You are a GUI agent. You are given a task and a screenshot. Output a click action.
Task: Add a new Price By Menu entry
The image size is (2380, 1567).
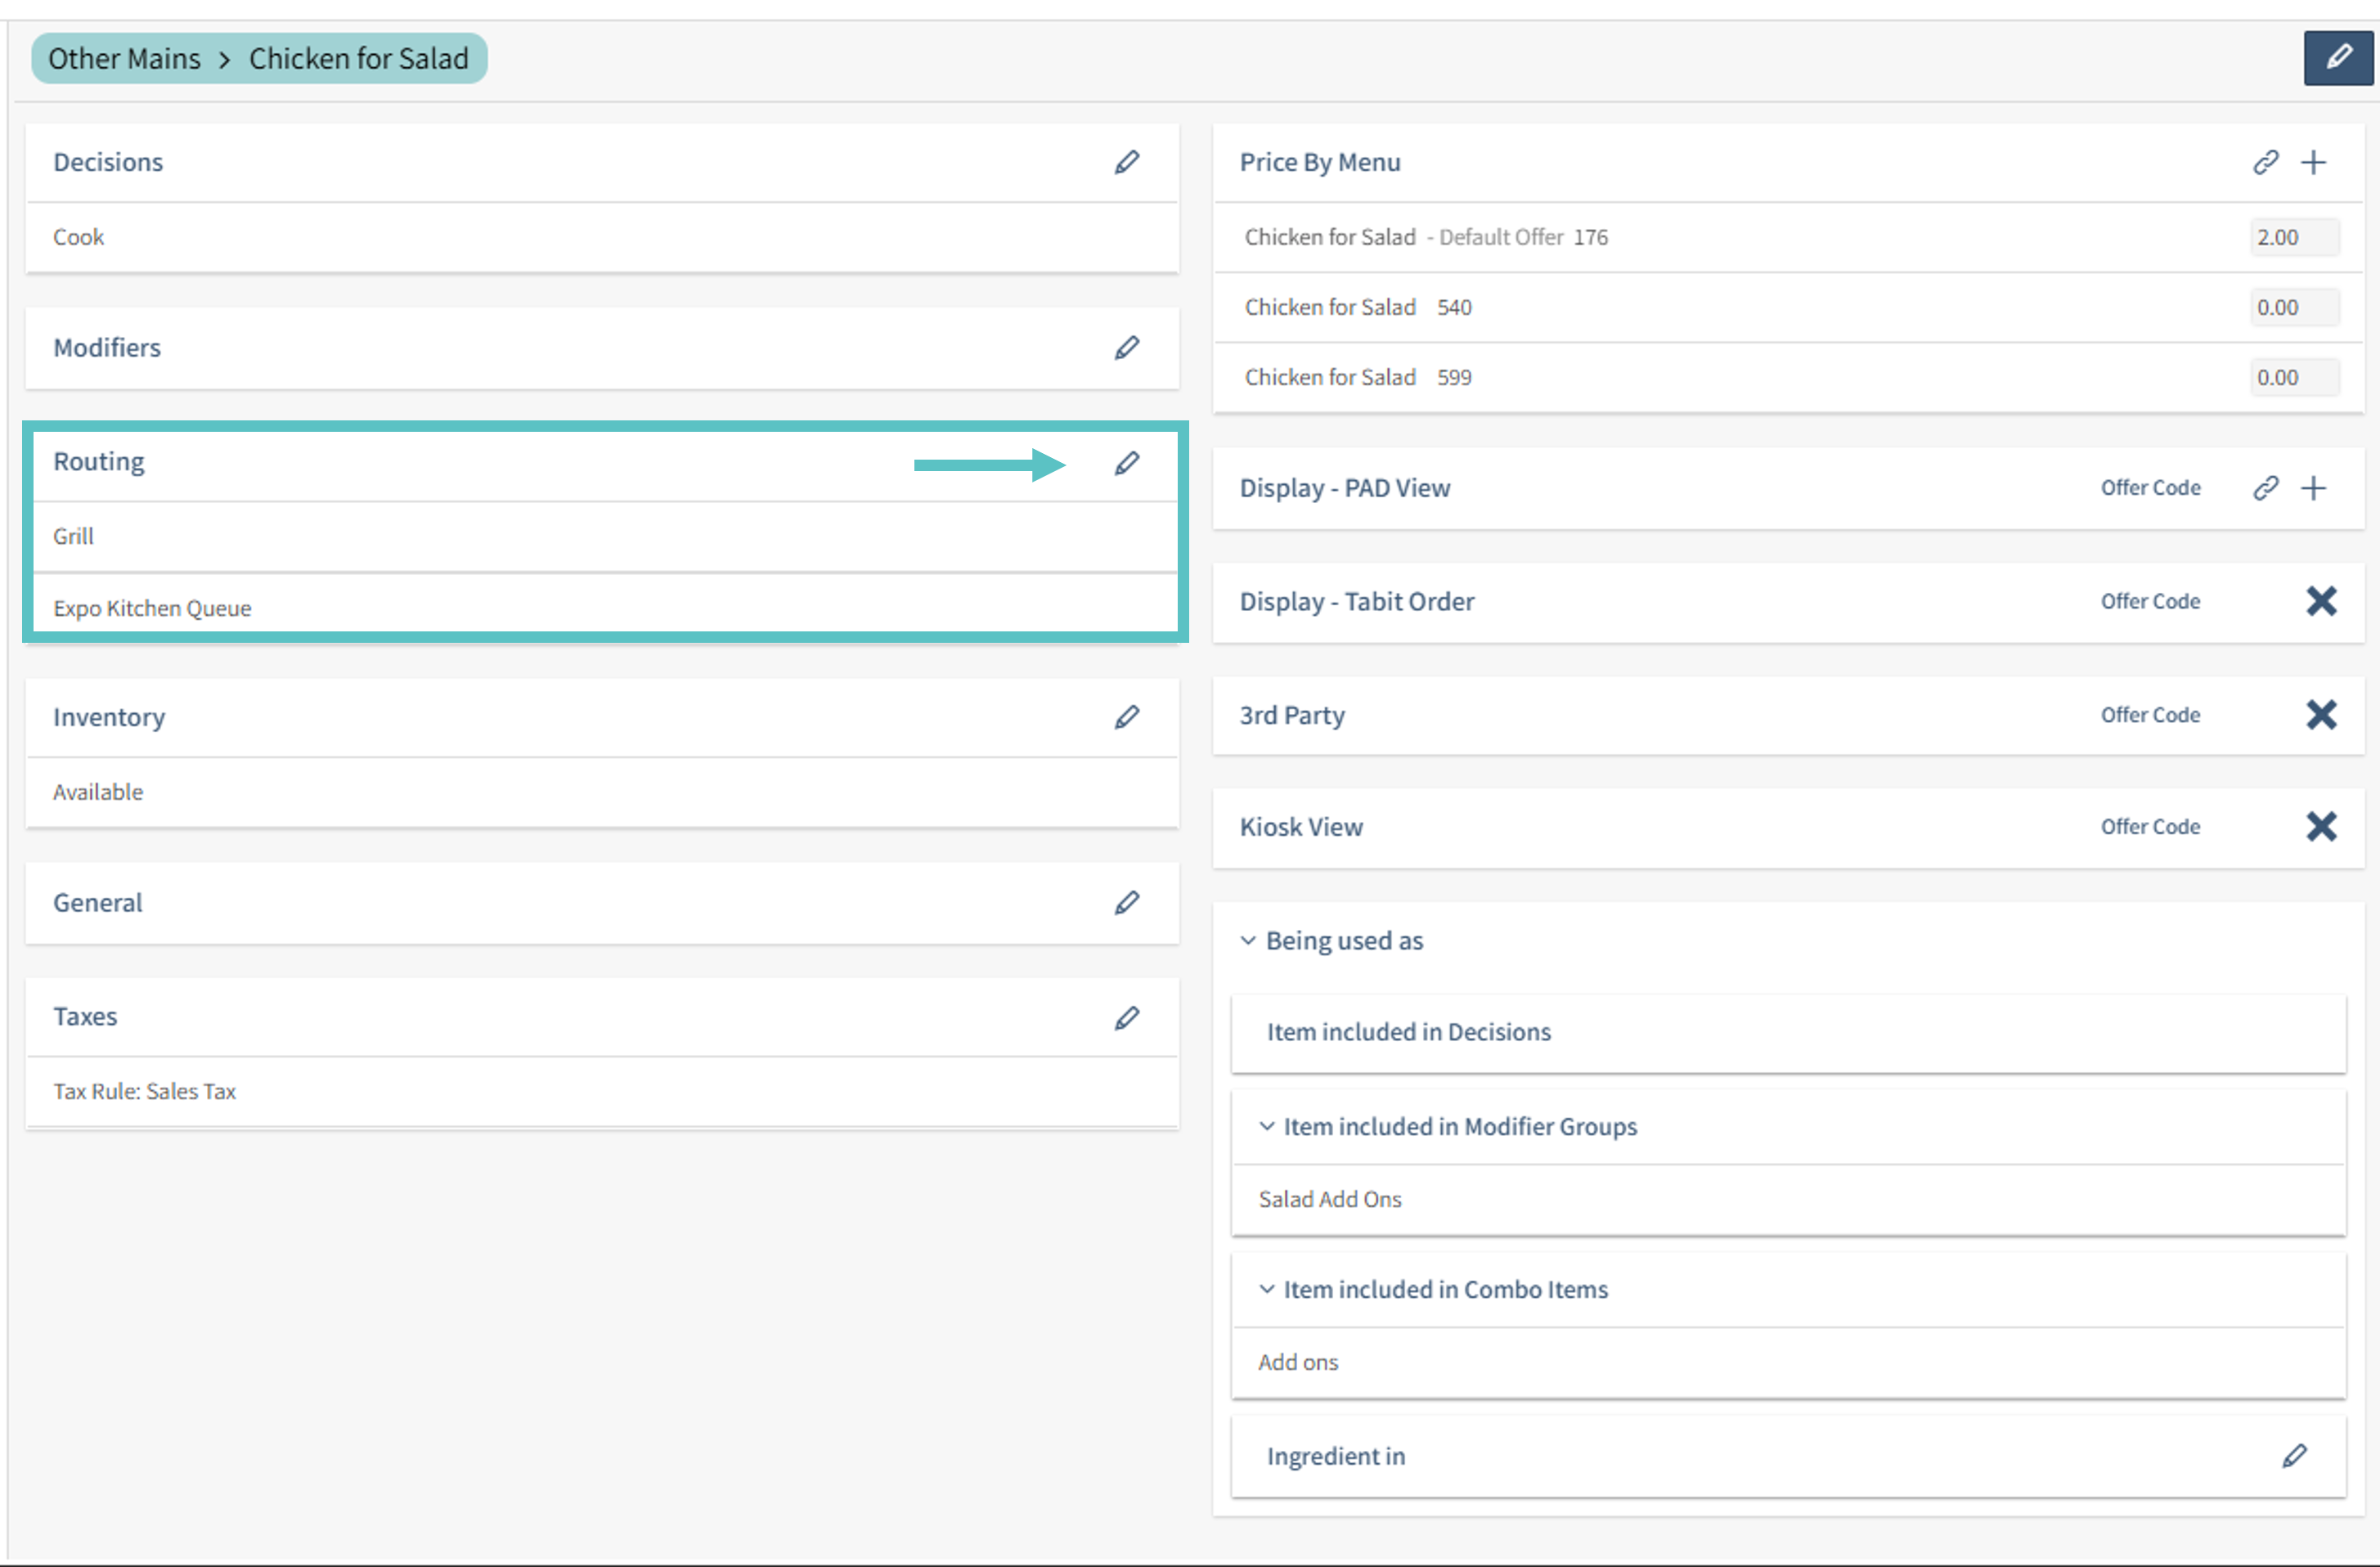point(2313,162)
